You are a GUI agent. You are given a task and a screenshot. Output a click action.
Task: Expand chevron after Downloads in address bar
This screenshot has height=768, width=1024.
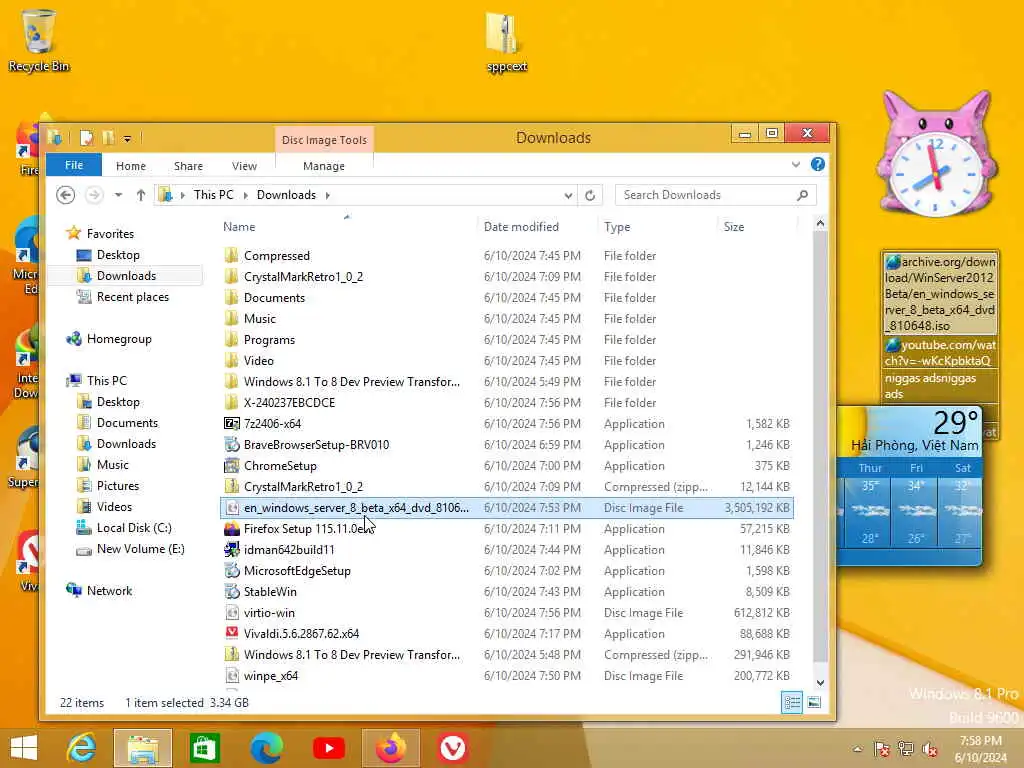327,195
